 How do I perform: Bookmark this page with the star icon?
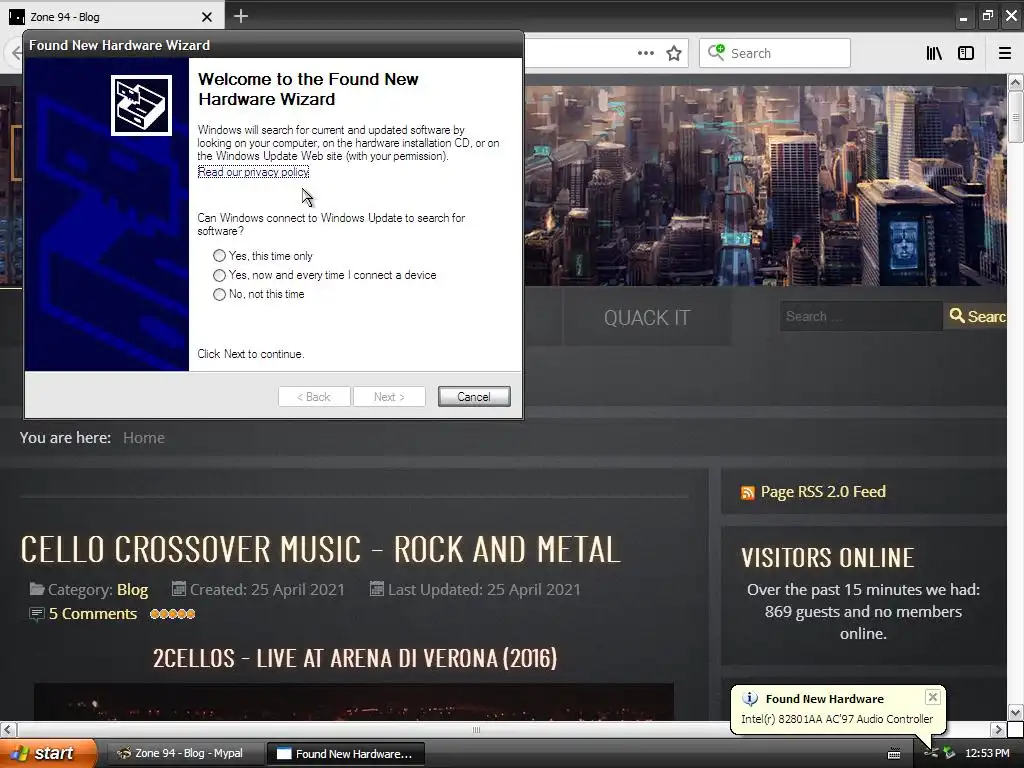pyautogui.click(x=674, y=53)
